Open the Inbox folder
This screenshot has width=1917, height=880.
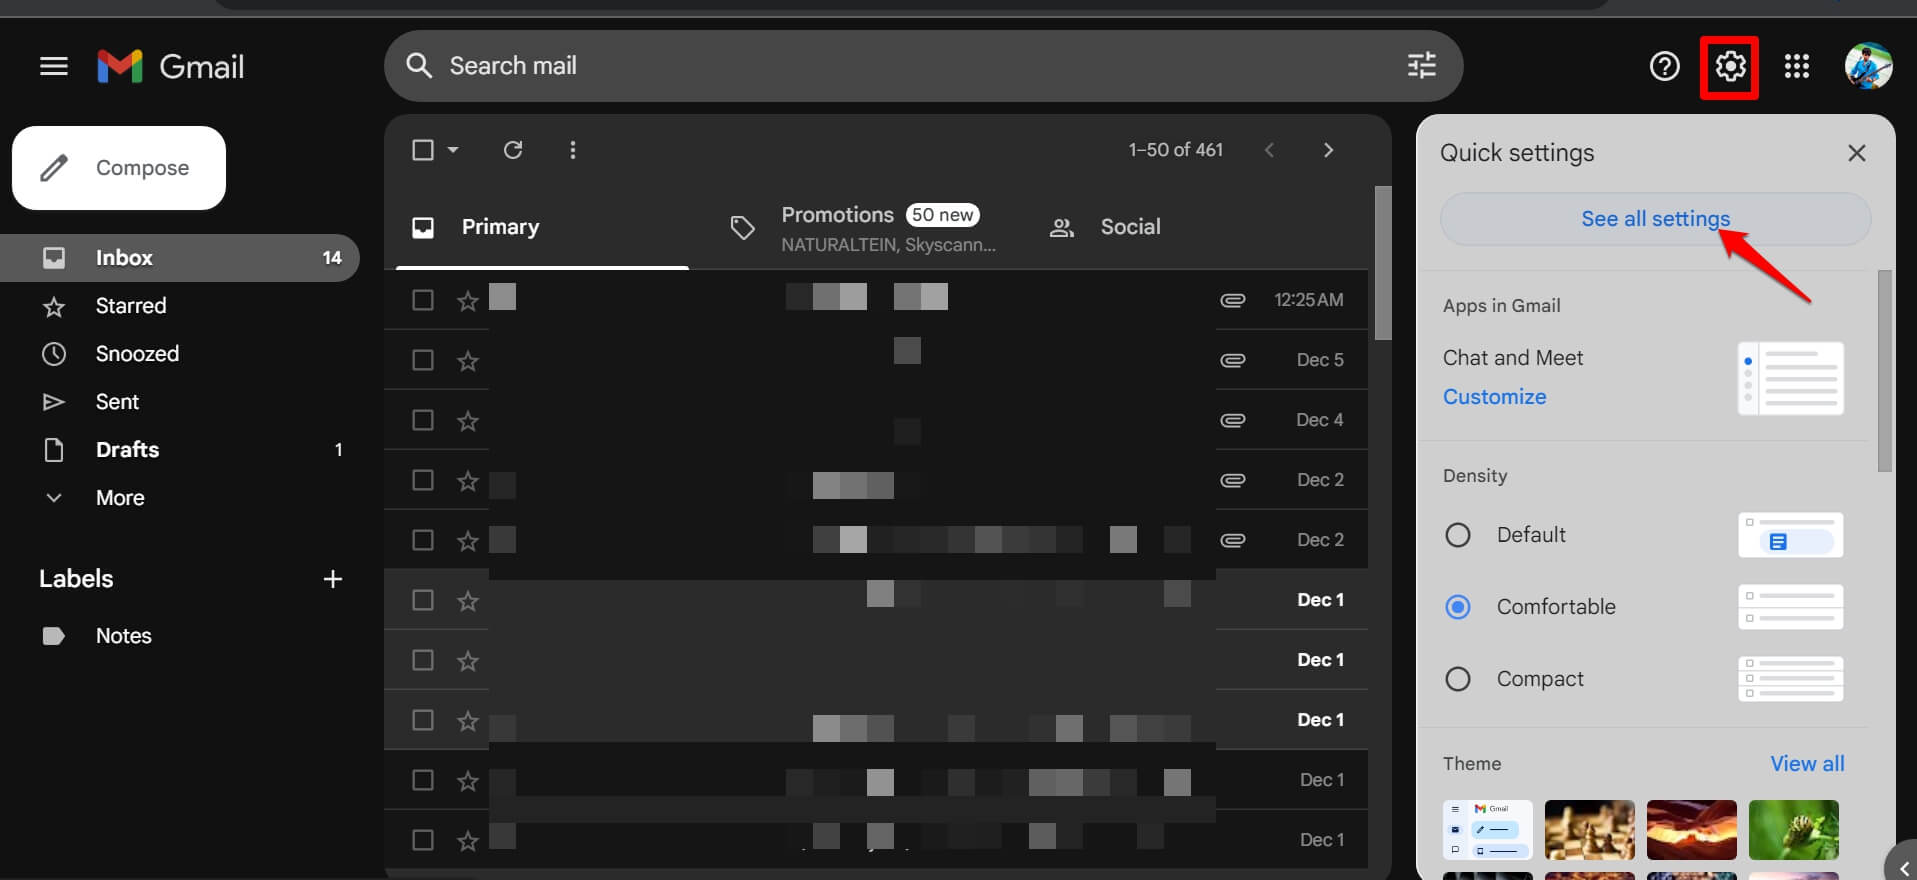point(180,258)
